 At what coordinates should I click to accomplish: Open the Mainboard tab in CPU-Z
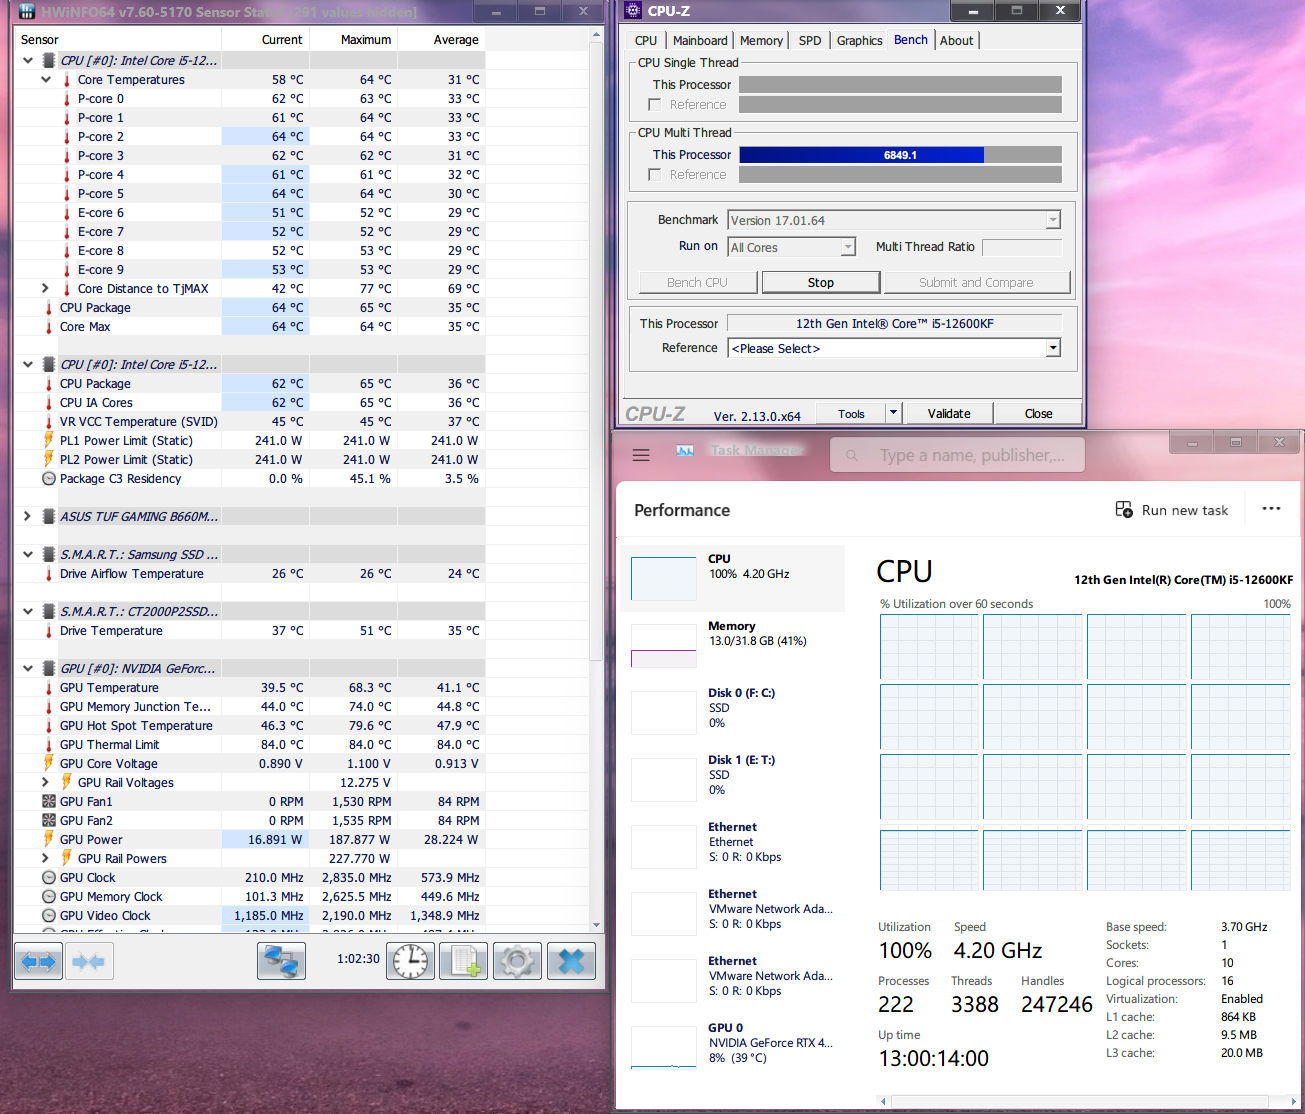(x=700, y=41)
